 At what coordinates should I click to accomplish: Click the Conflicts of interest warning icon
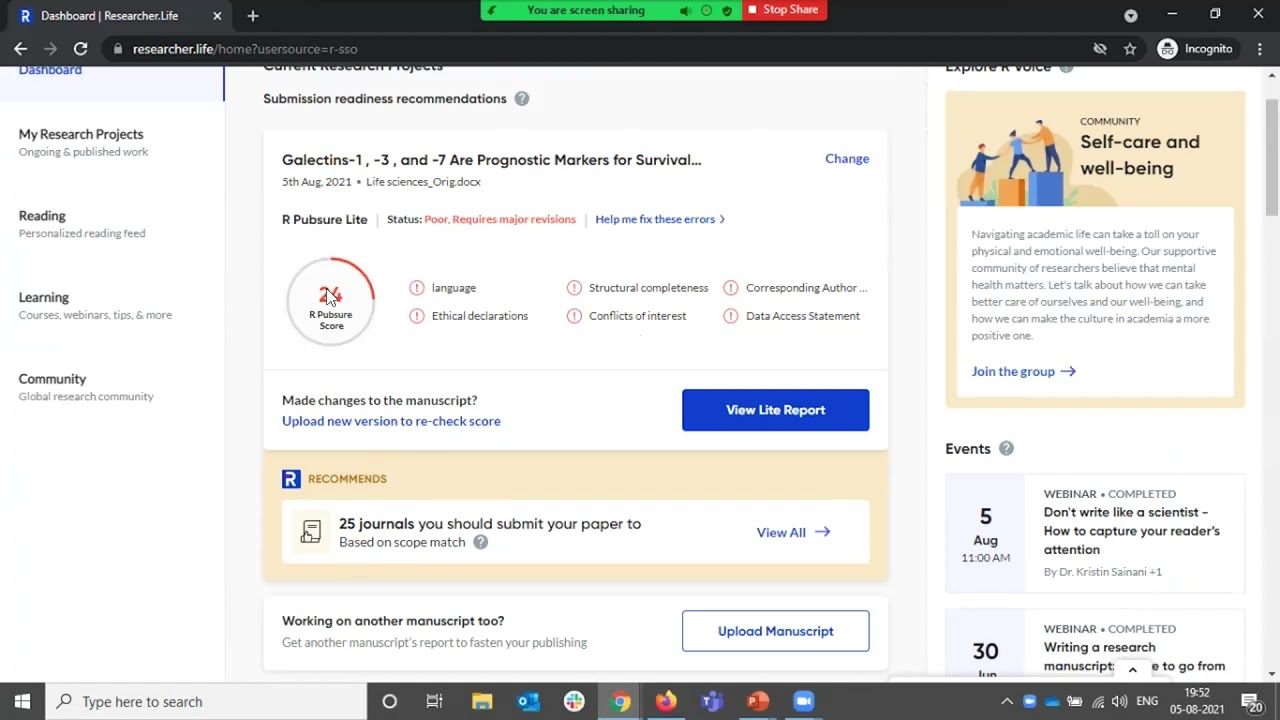point(574,316)
